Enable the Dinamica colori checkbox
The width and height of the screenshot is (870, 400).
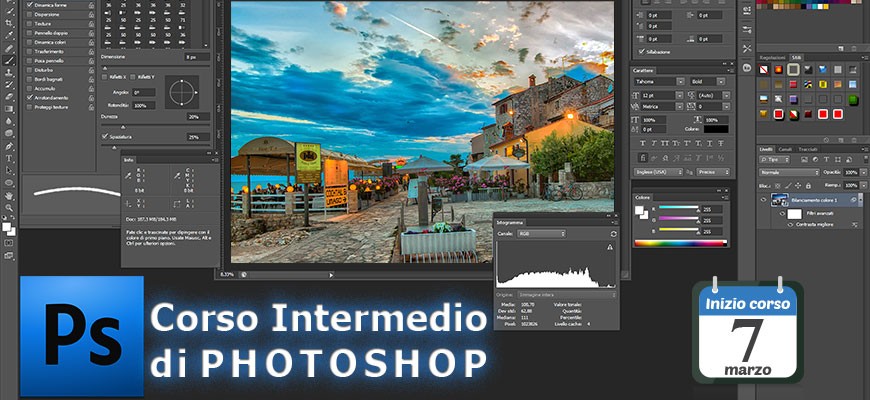pyautogui.click(x=29, y=42)
